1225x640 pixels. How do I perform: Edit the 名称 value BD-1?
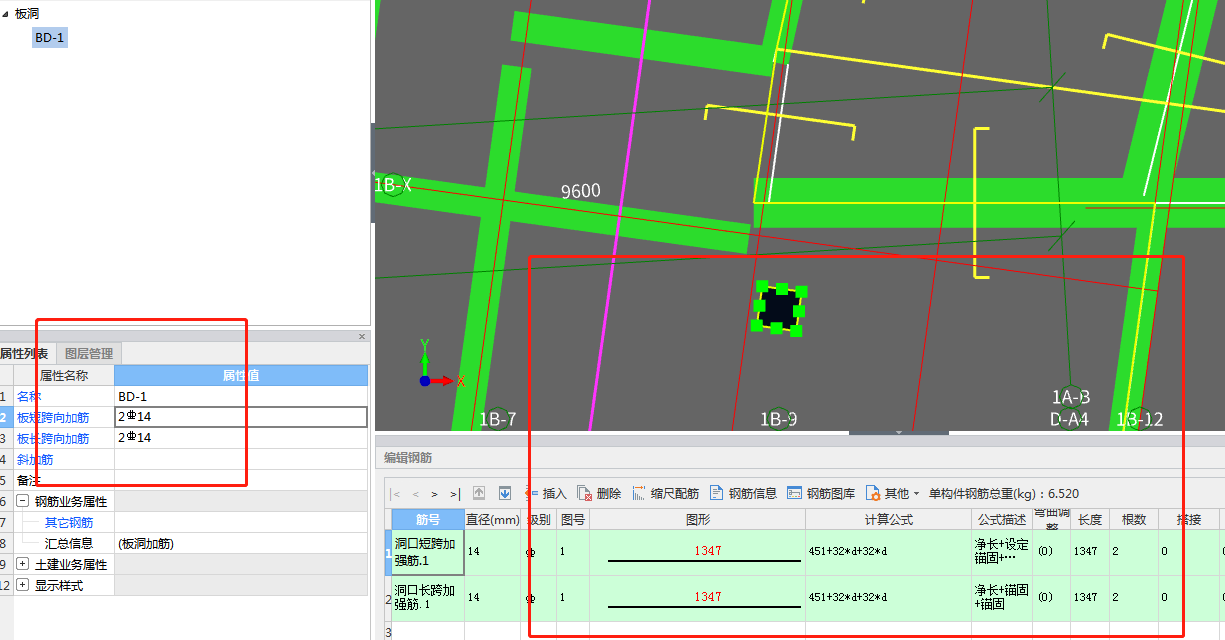click(241, 396)
